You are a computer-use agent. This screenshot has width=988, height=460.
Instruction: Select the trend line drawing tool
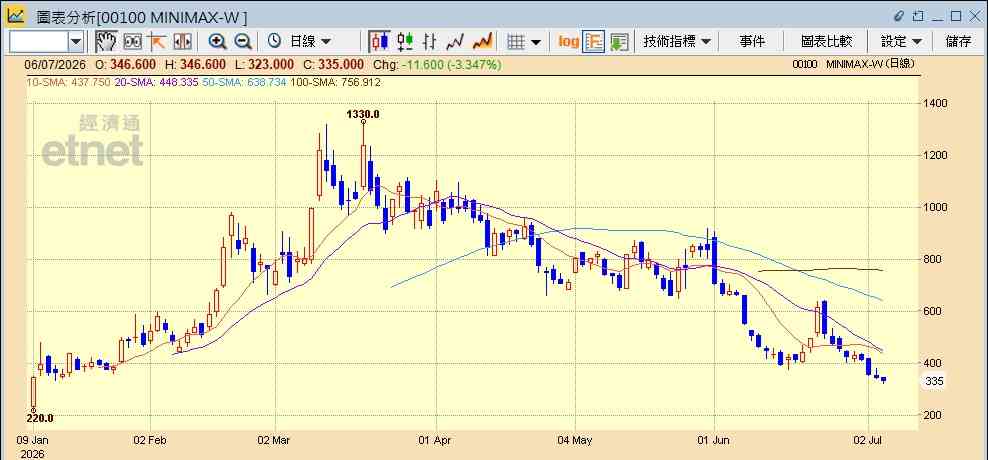pos(156,42)
